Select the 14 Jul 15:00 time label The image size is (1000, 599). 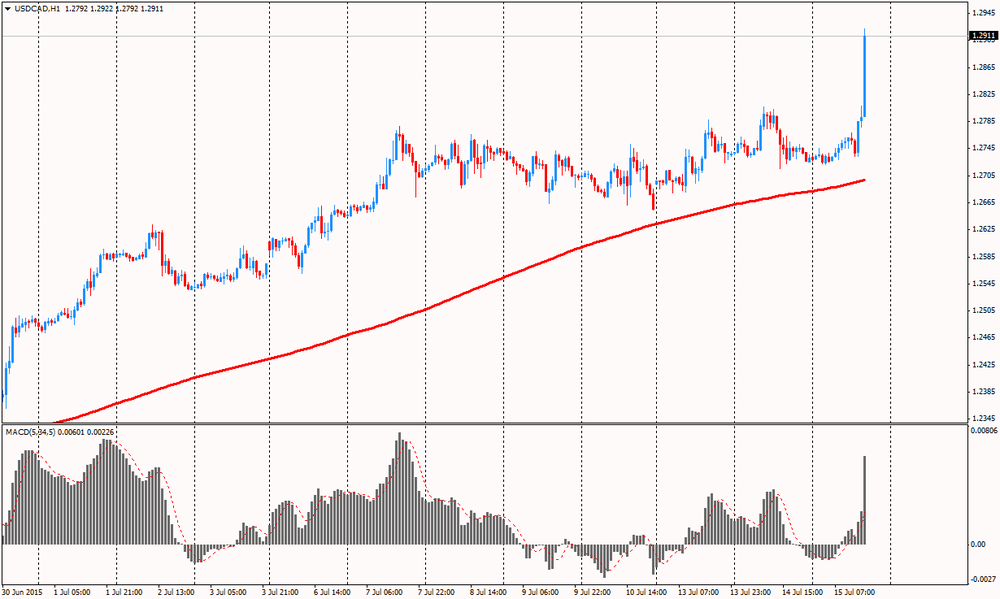click(802, 593)
